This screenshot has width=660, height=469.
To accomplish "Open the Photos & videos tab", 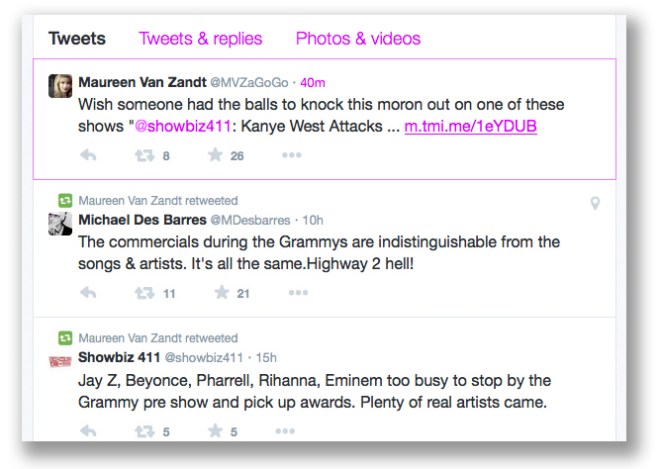I will point(358,39).
